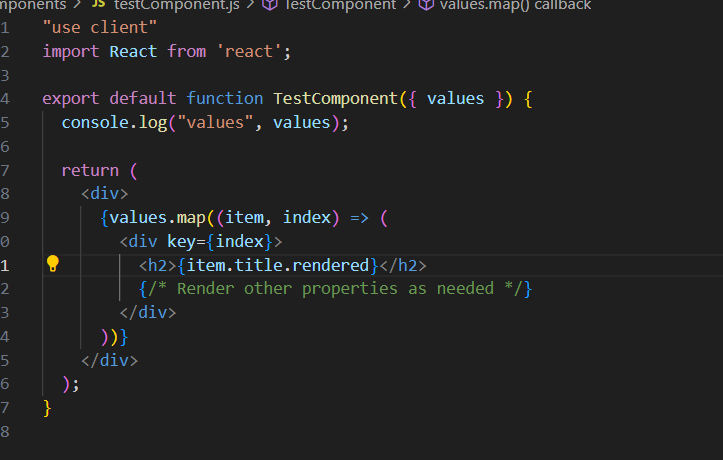The image size is (723, 460).
Task: Place cursor on the return keyword
Action: (90, 170)
